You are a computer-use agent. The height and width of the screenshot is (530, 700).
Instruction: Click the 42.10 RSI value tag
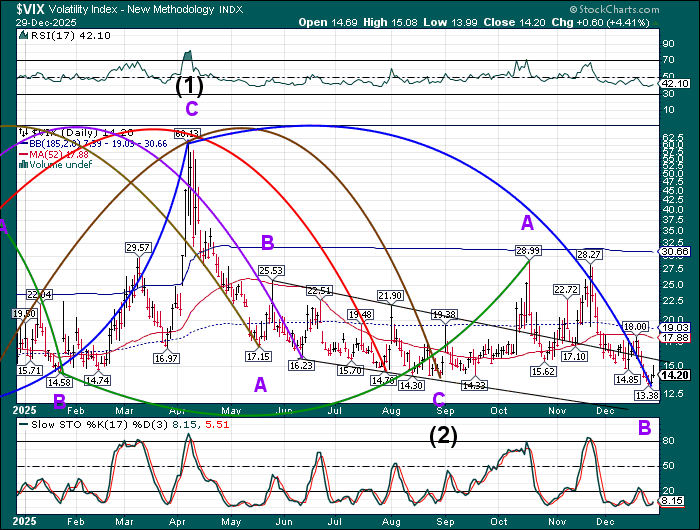(x=675, y=84)
